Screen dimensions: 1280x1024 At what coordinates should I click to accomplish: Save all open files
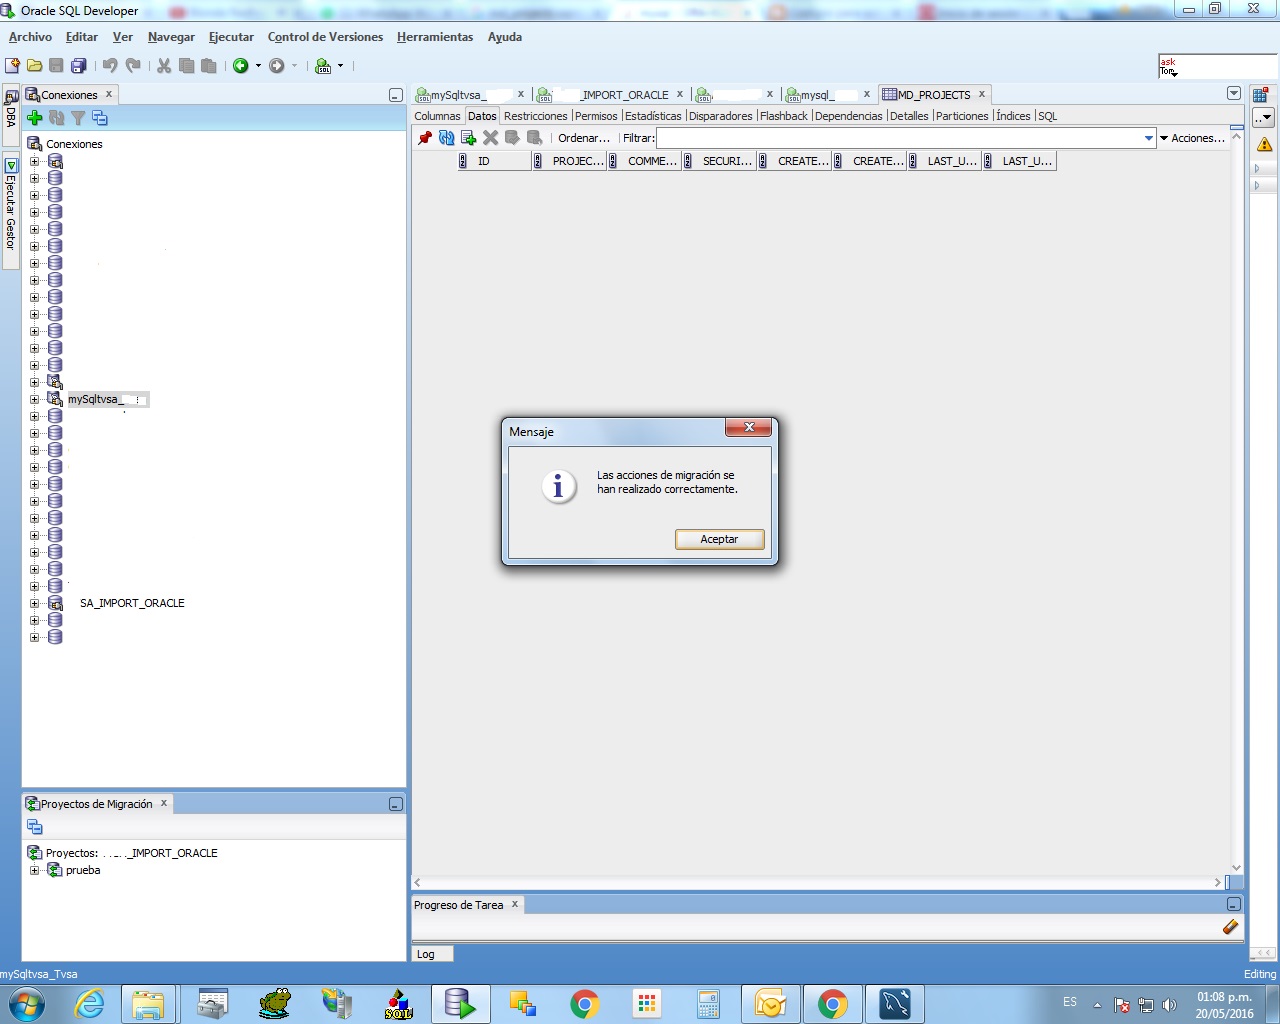point(80,66)
